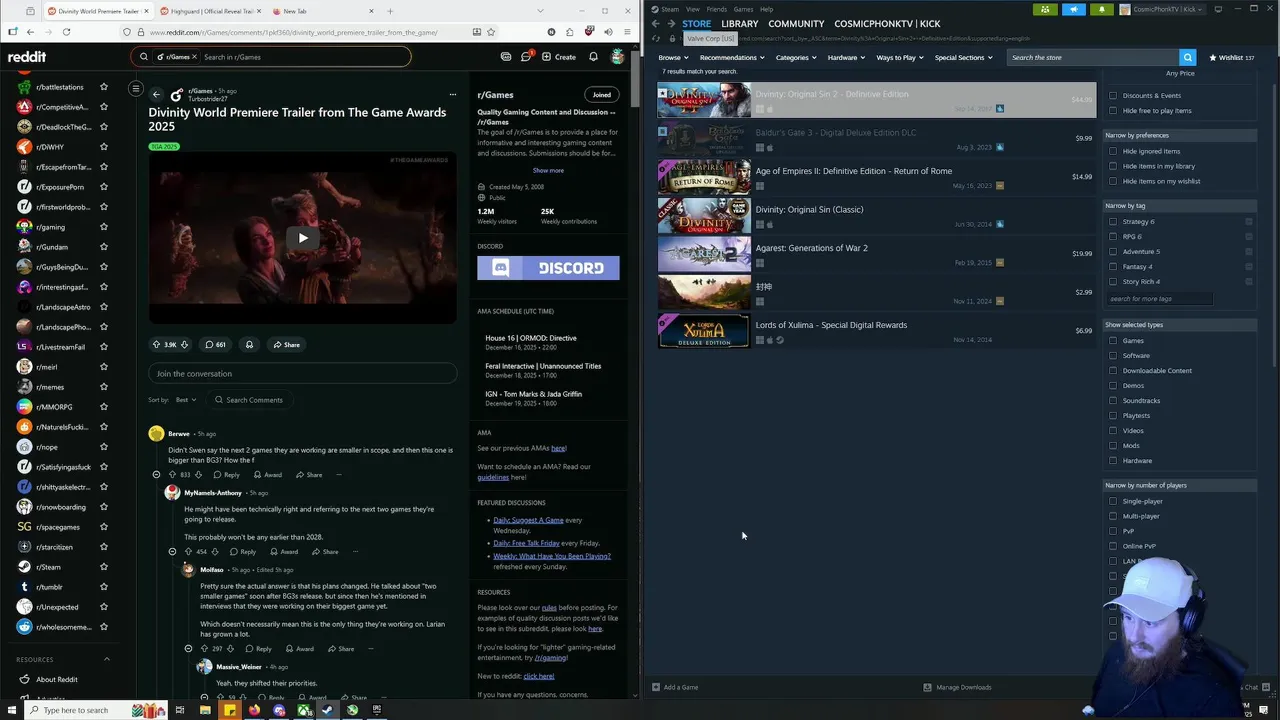Image resolution: width=1280 pixels, height=720 pixels.
Task: Open Steam announcements megaphone icon
Action: [x=1074, y=10]
